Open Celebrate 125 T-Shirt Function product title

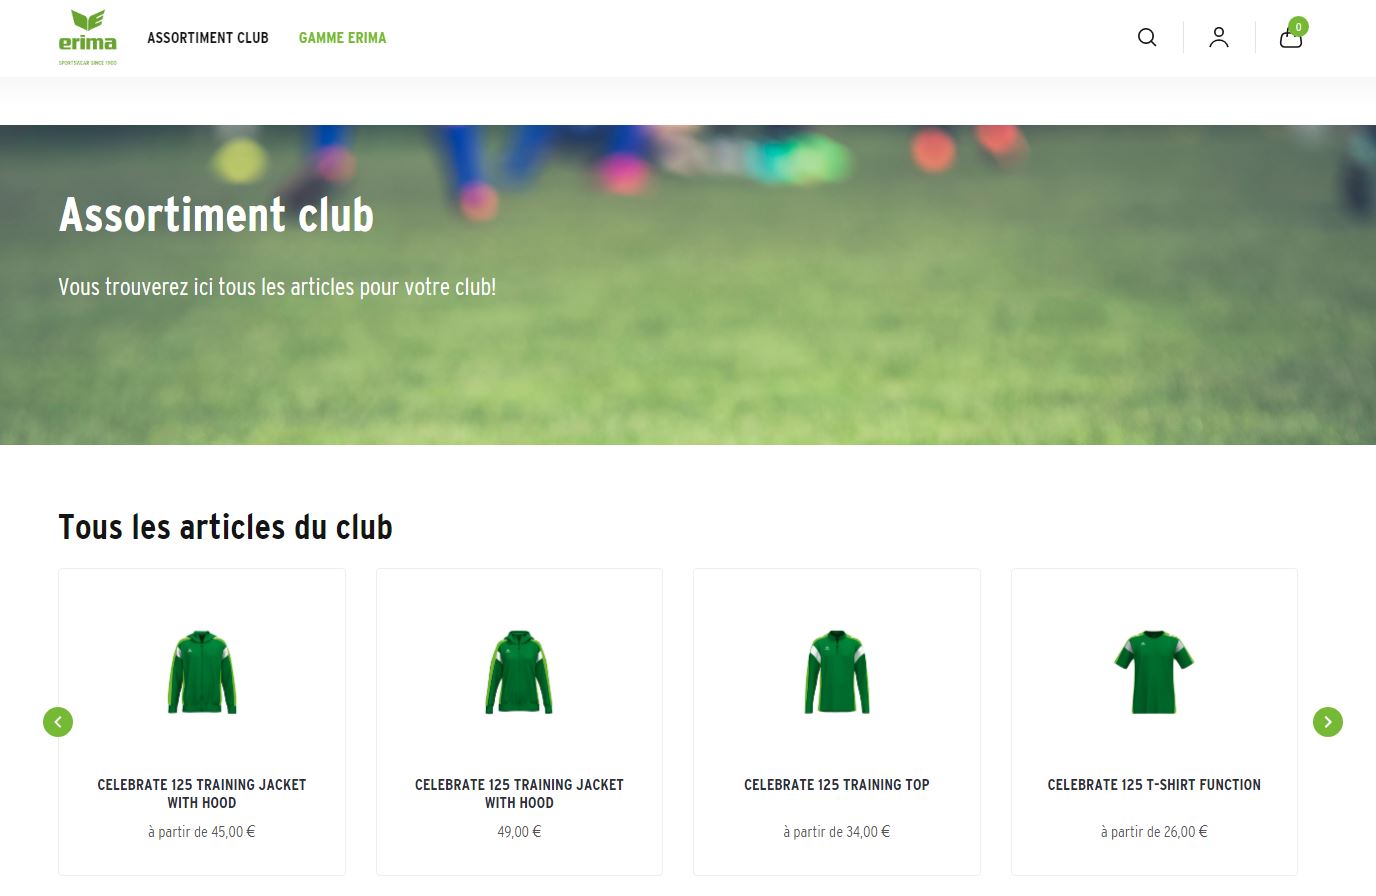coord(1154,785)
